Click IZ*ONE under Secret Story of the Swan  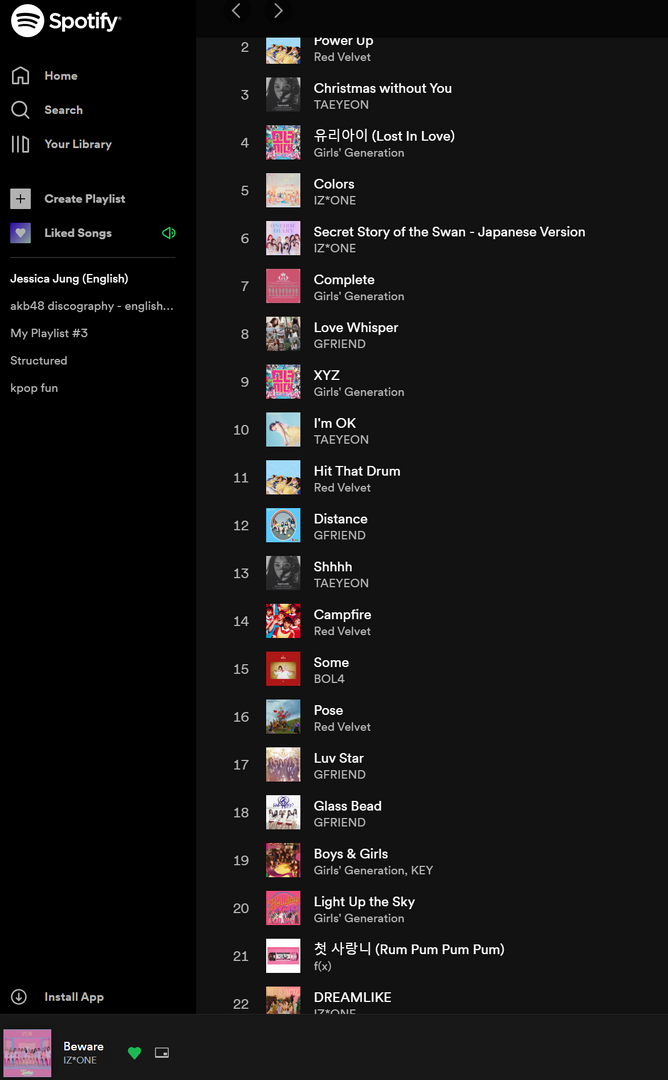click(335, 248)
